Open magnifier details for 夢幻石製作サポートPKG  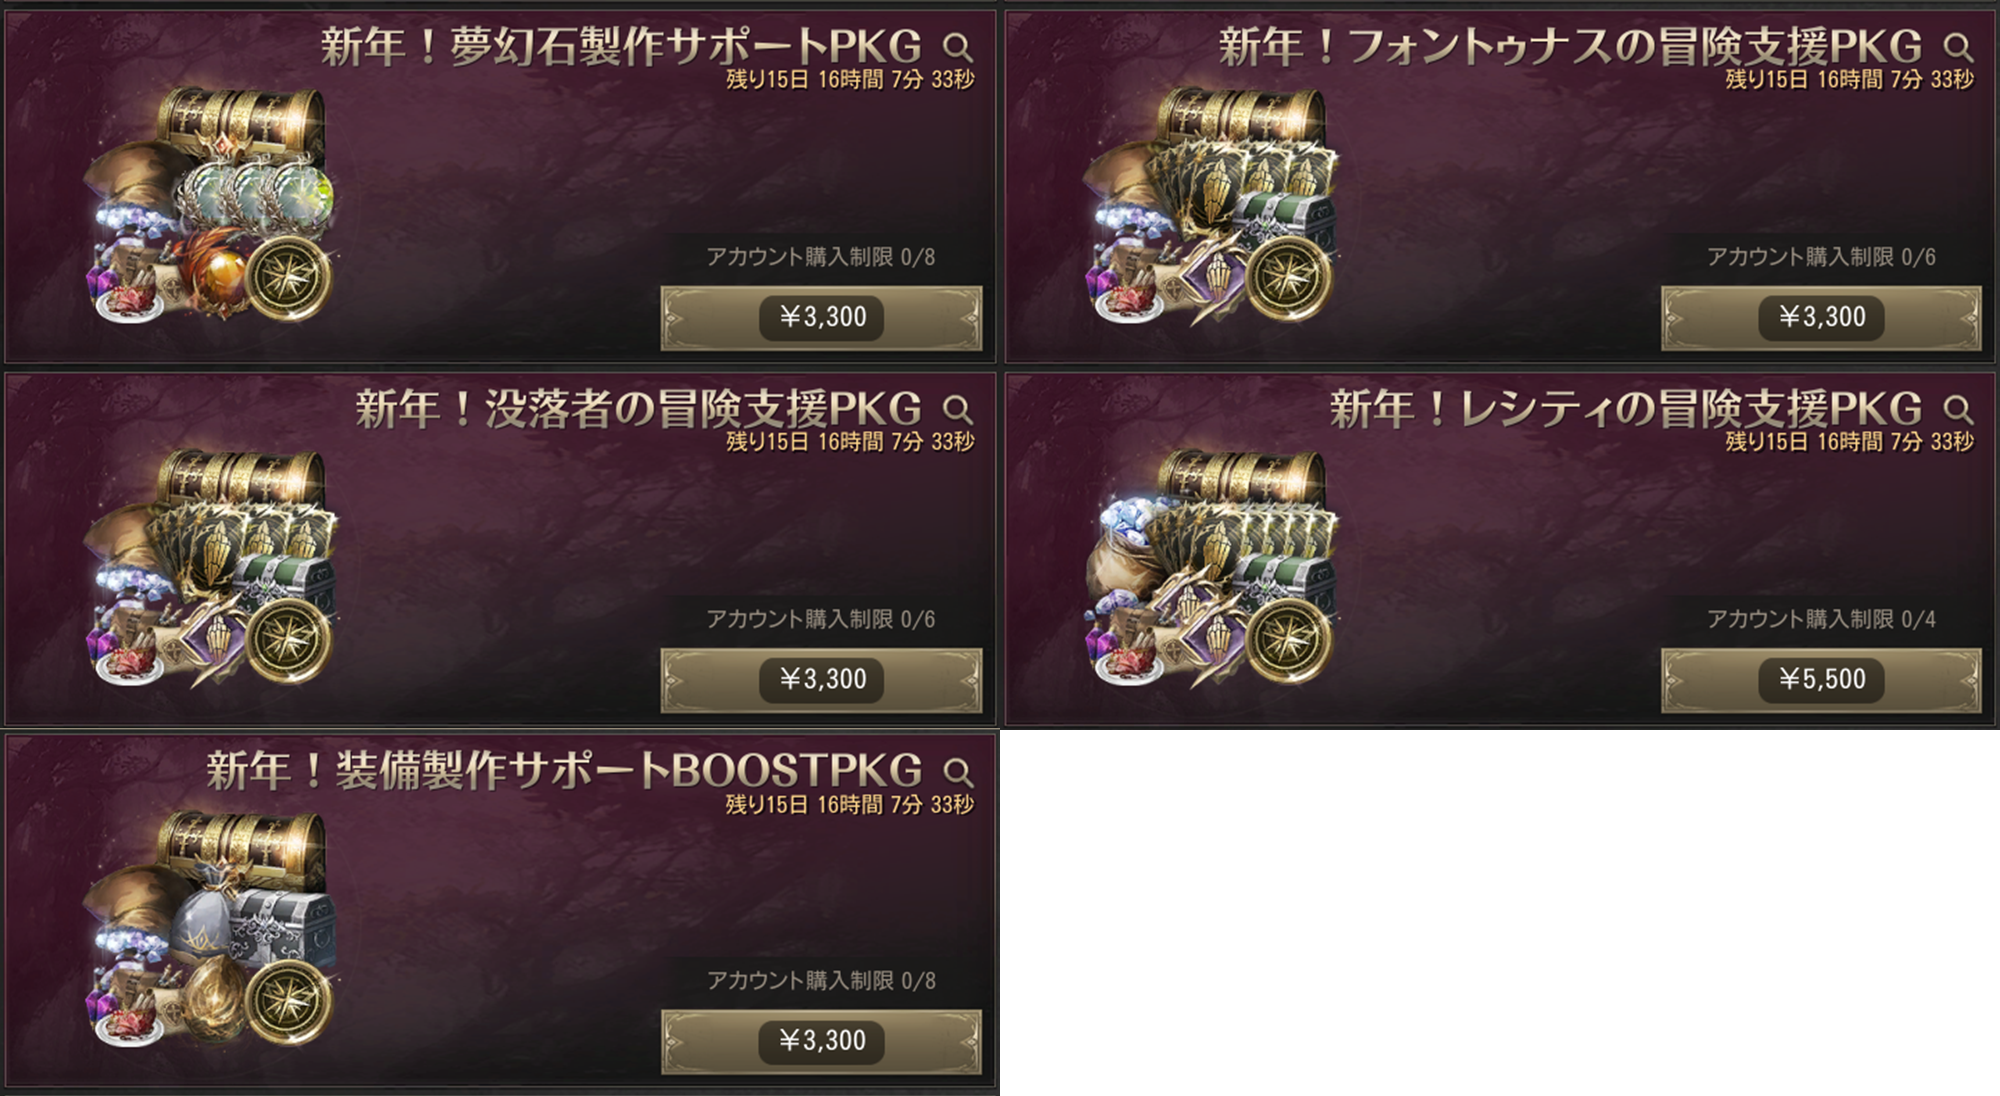pos(957,47)
